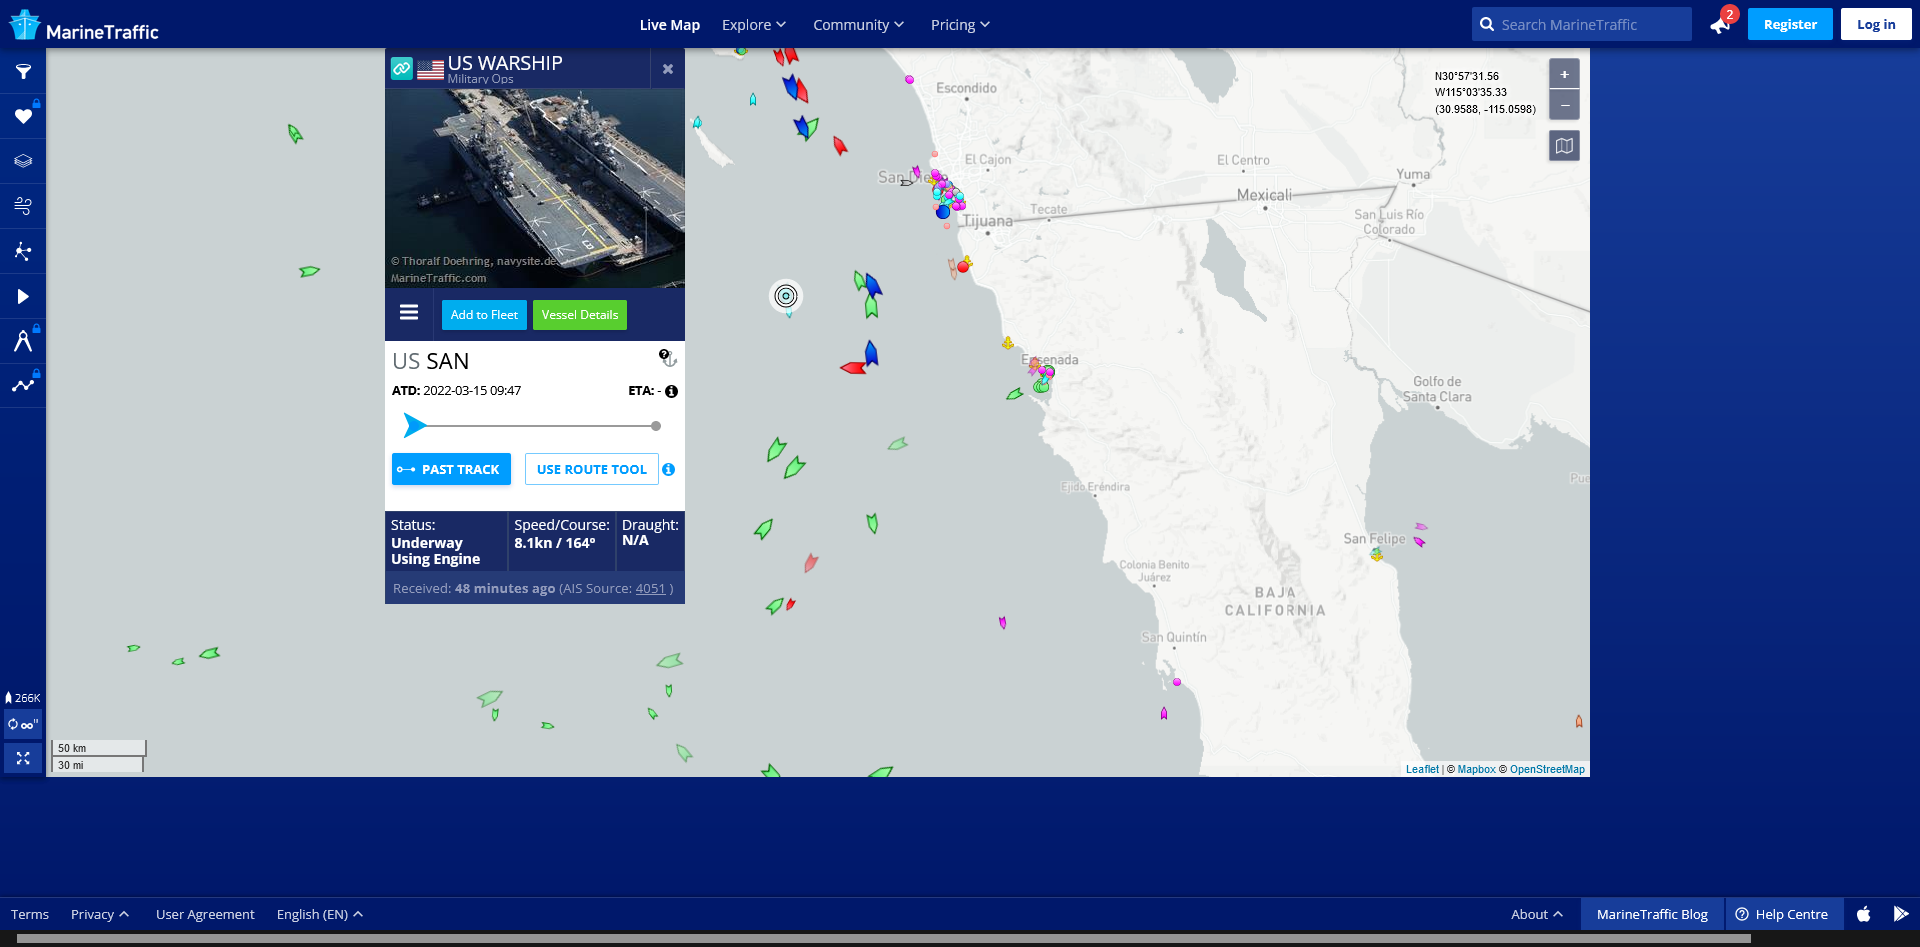Open notifications megaphone icon
Viewport: 1920px width, 947px height.
click(x=1721, y=24)
